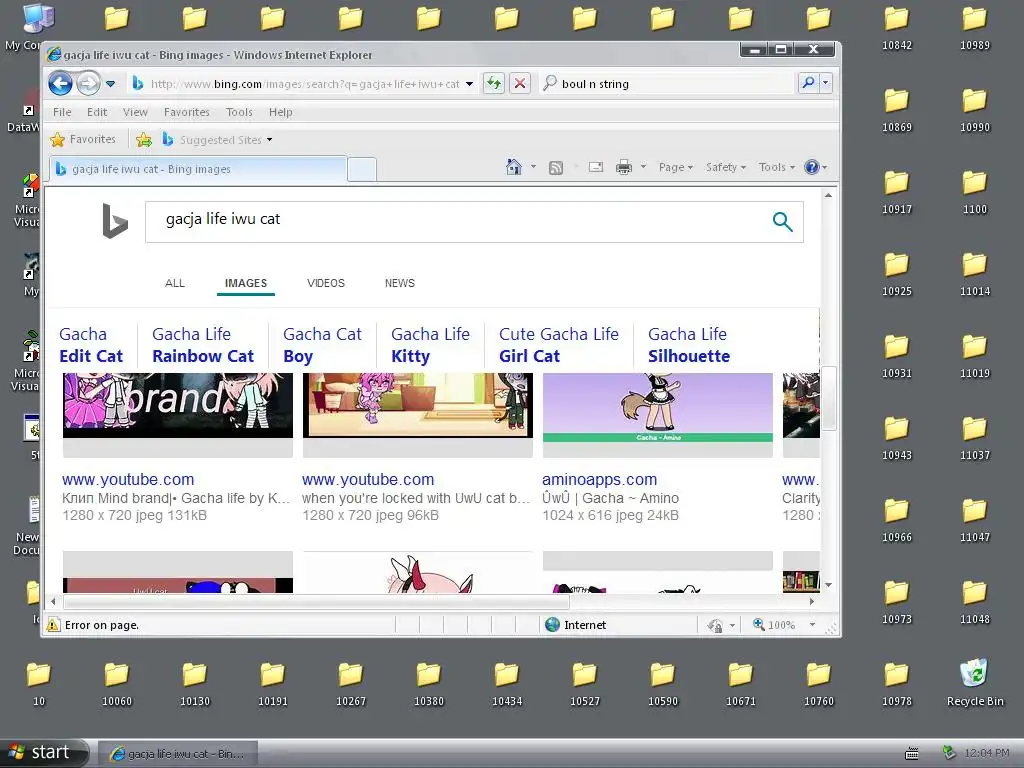Click the Bing search magnifier icon
1024x768 pixels.
tap(782, 222)
